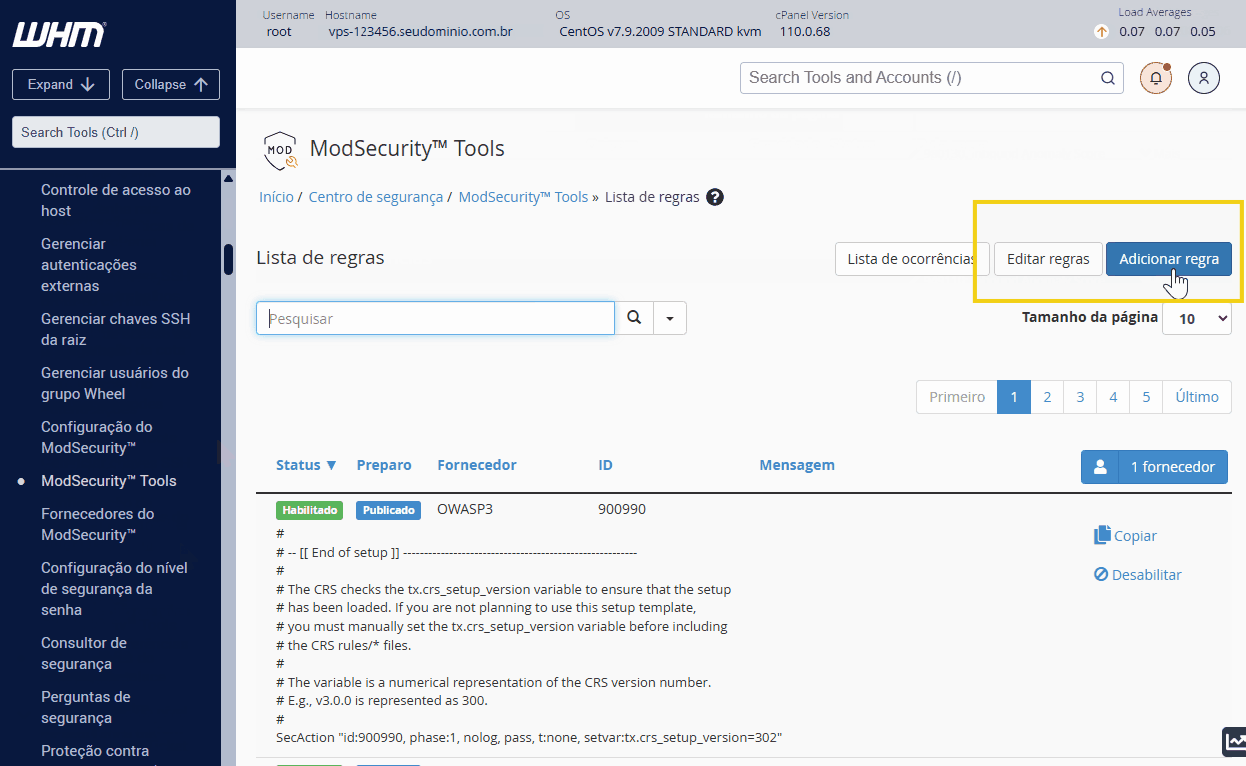The image size is (1246, 766).
Task: Click the WHM logo
Action: click(x=59, y=33)
